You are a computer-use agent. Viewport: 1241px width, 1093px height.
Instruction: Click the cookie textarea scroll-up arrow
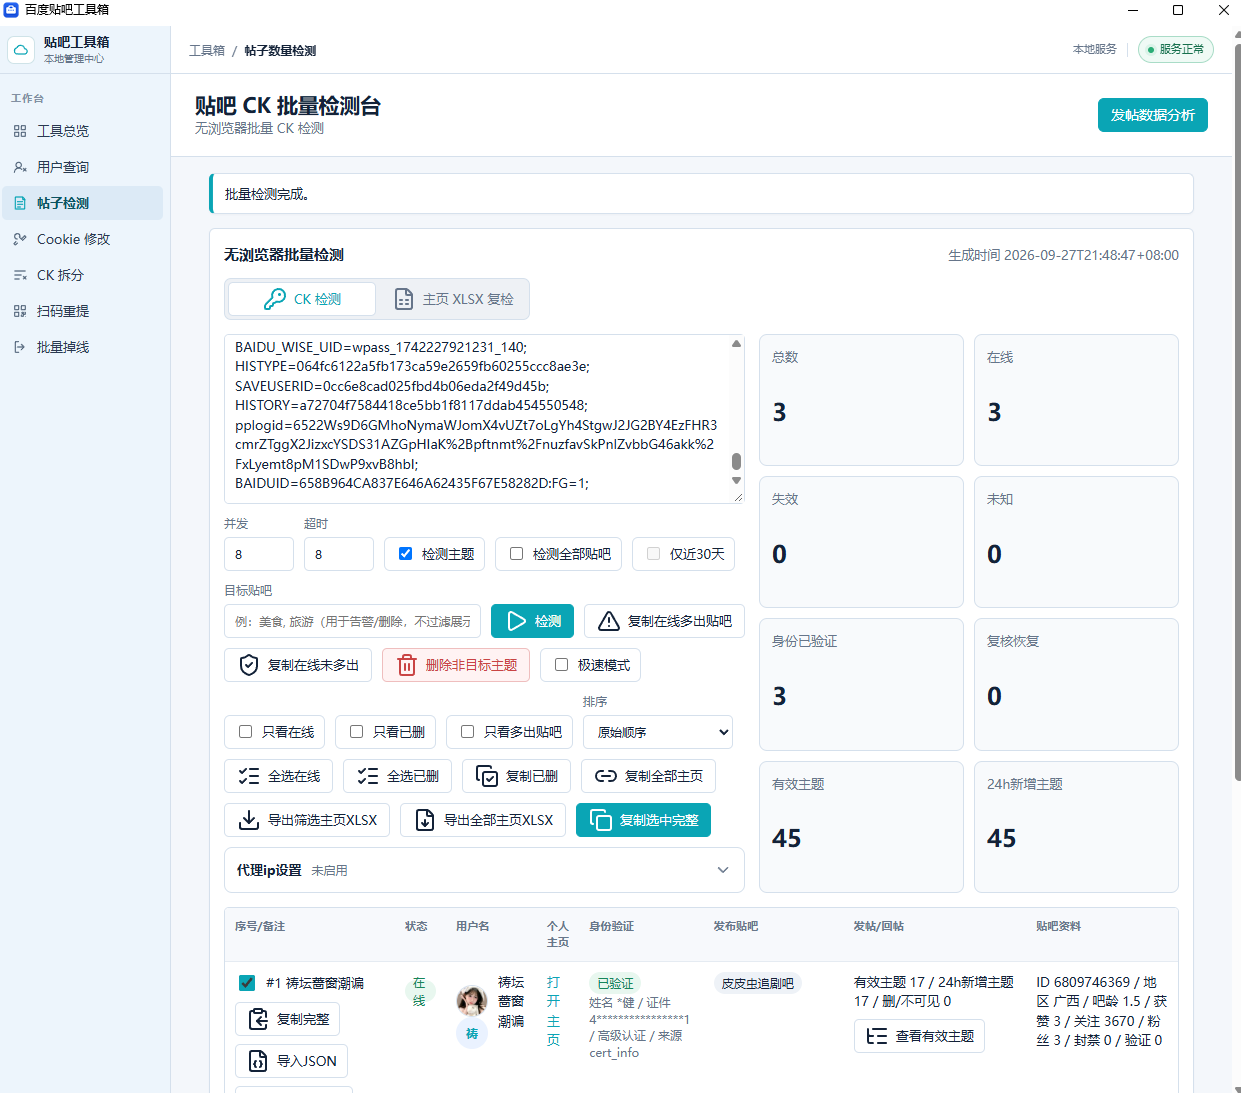[736, 343]
